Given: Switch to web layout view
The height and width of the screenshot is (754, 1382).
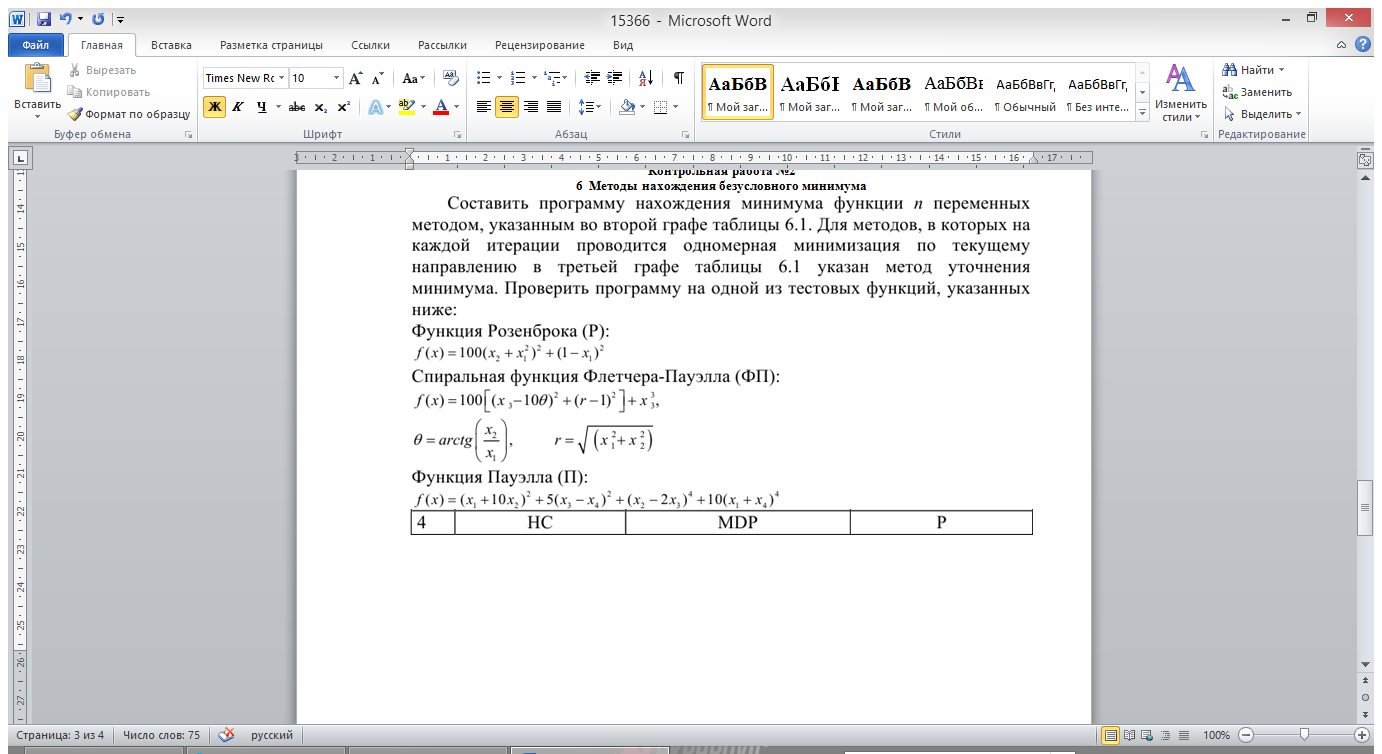Looking at the screenshot, I should 1146,735.
